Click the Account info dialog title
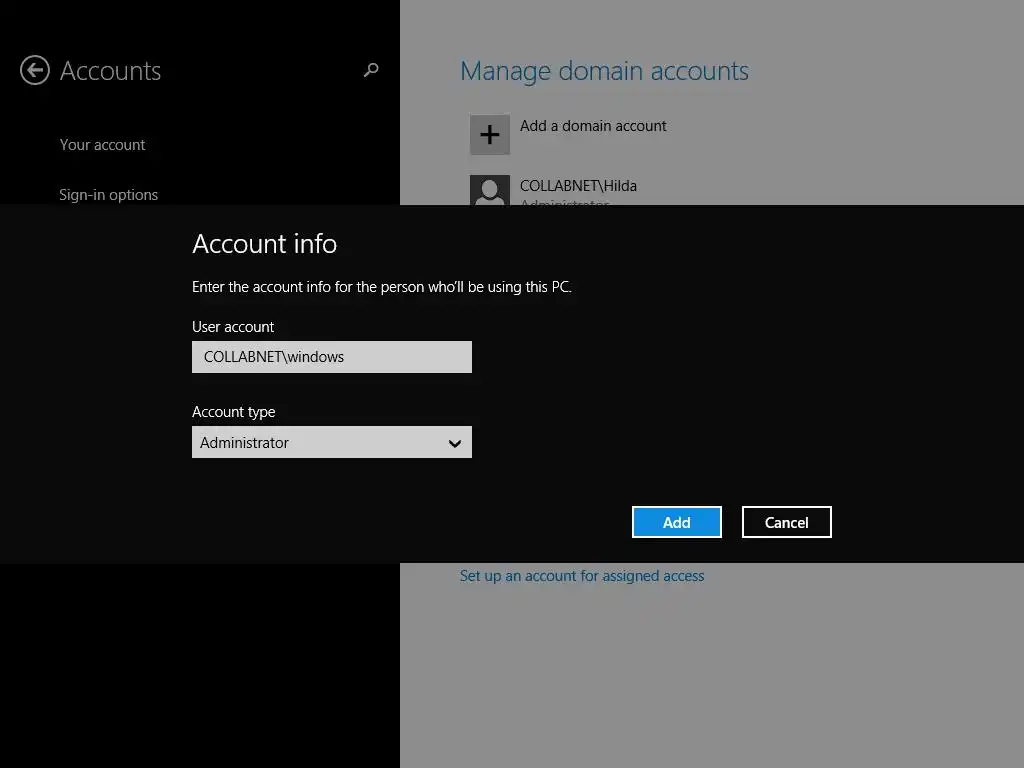The height and width of the screenshot is (768, 1024). tap(264, 244)
